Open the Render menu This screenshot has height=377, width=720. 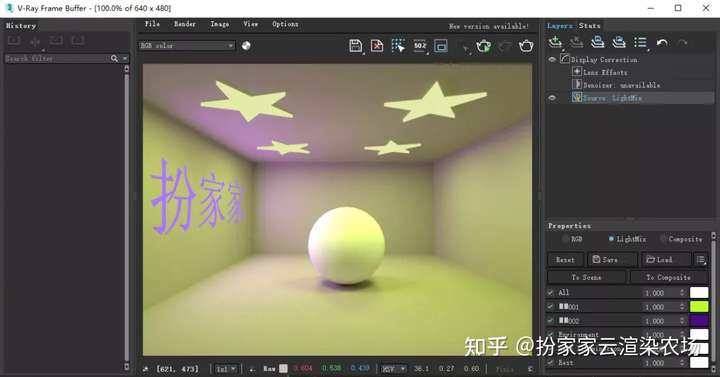(185, 24)
